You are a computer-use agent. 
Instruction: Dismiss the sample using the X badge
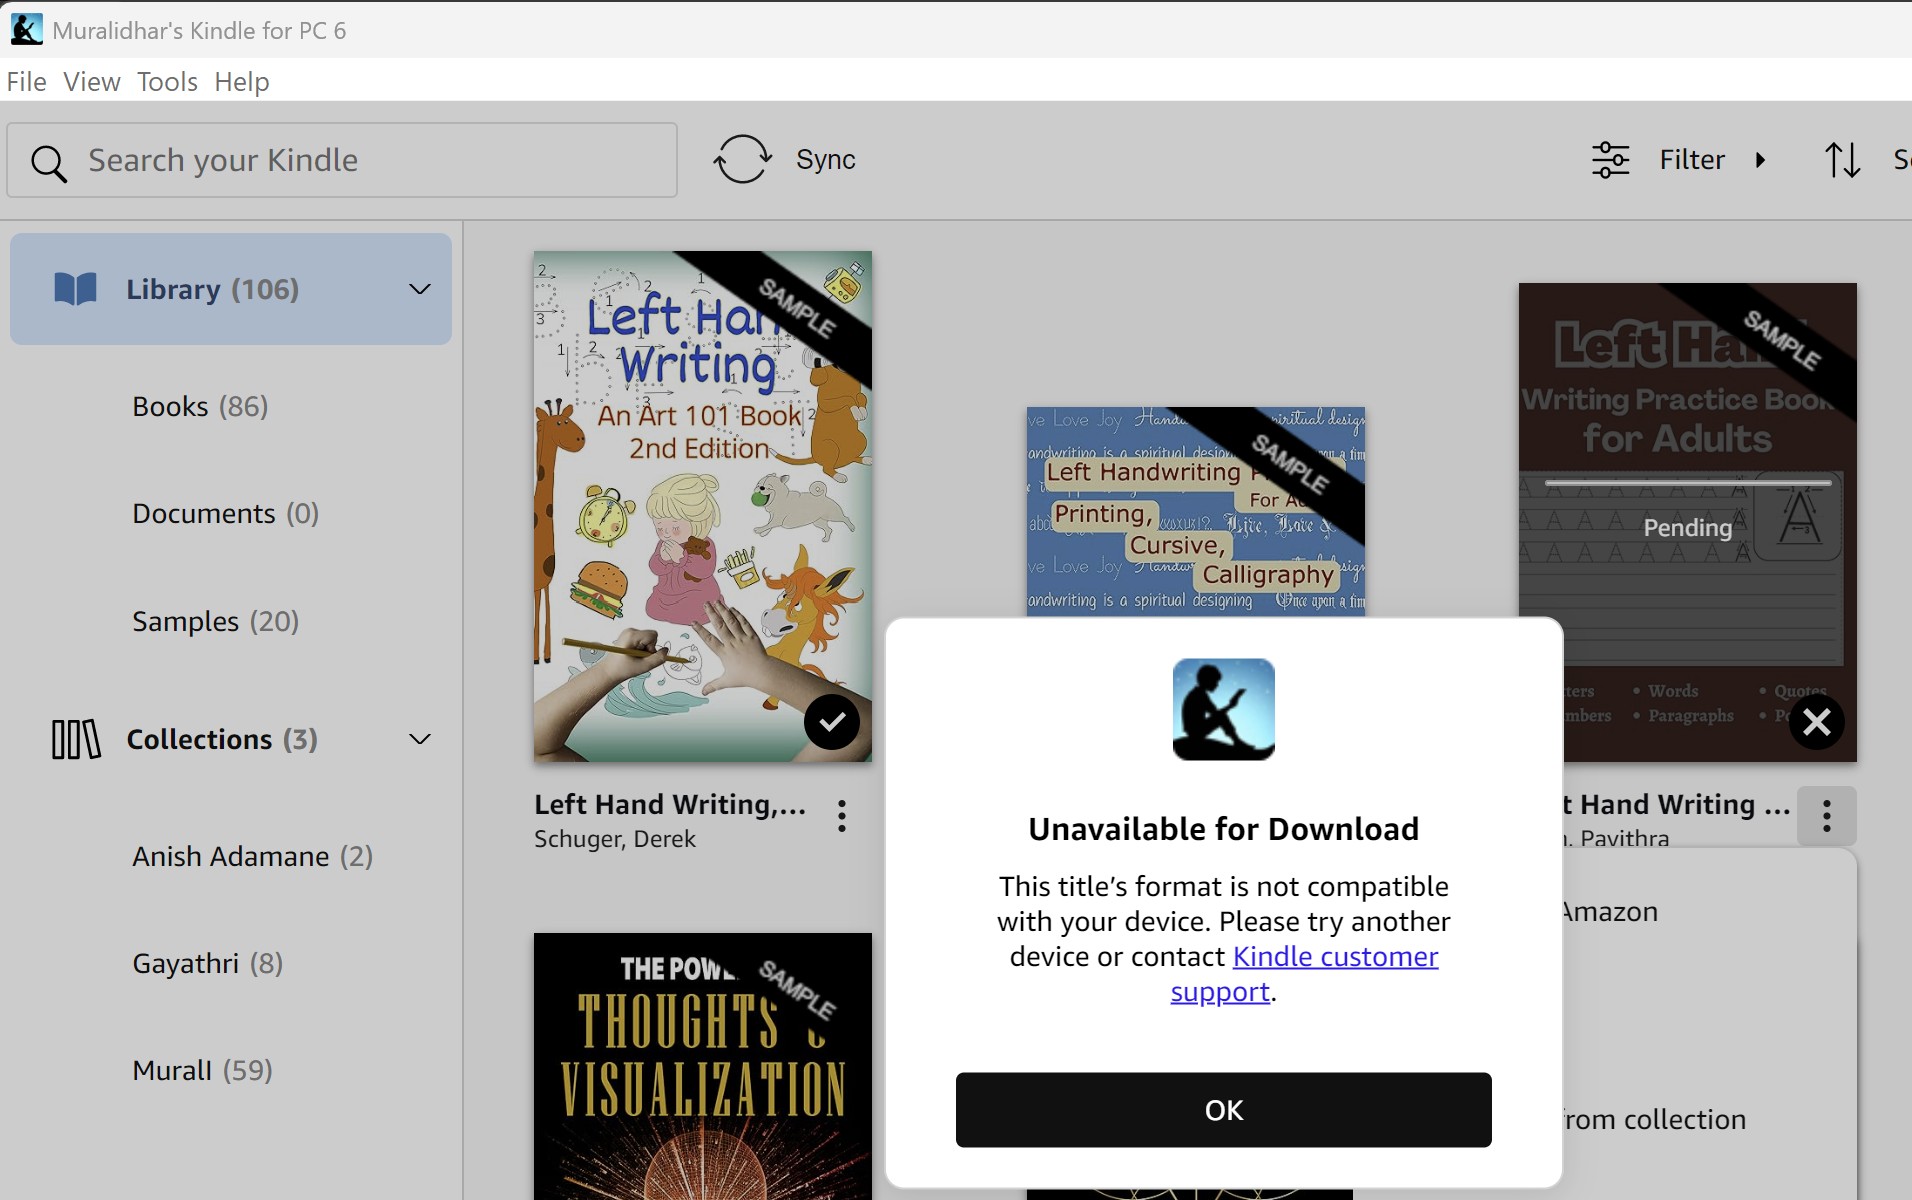pyautogui.click(x=1816, y=722)
